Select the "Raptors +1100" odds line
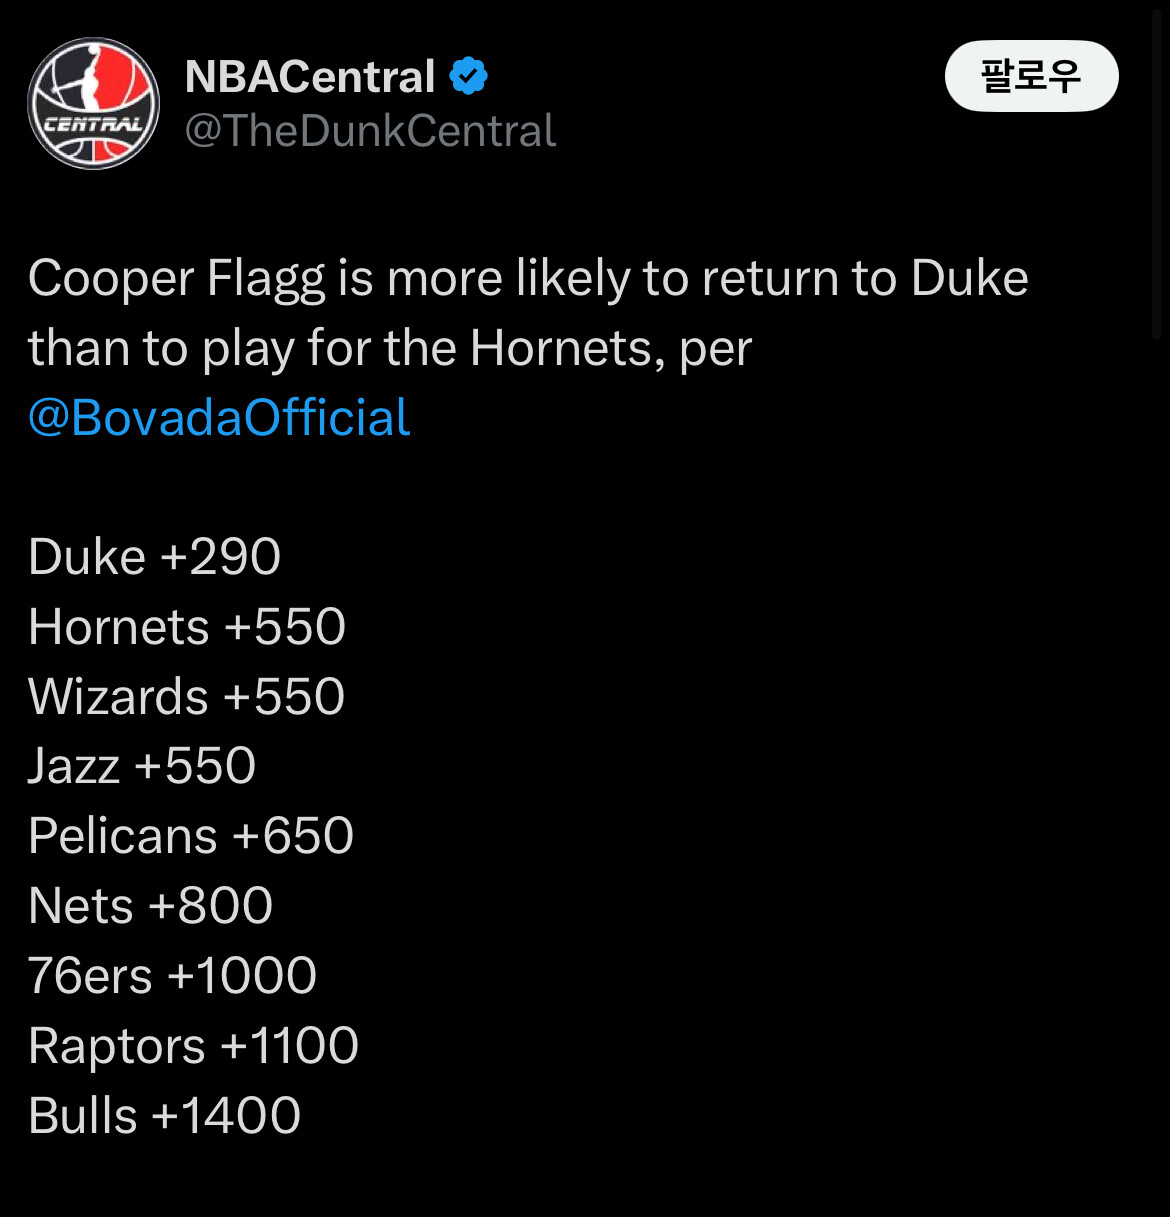Screen dimensions: 1170x1217 [x=193, y=1046]
